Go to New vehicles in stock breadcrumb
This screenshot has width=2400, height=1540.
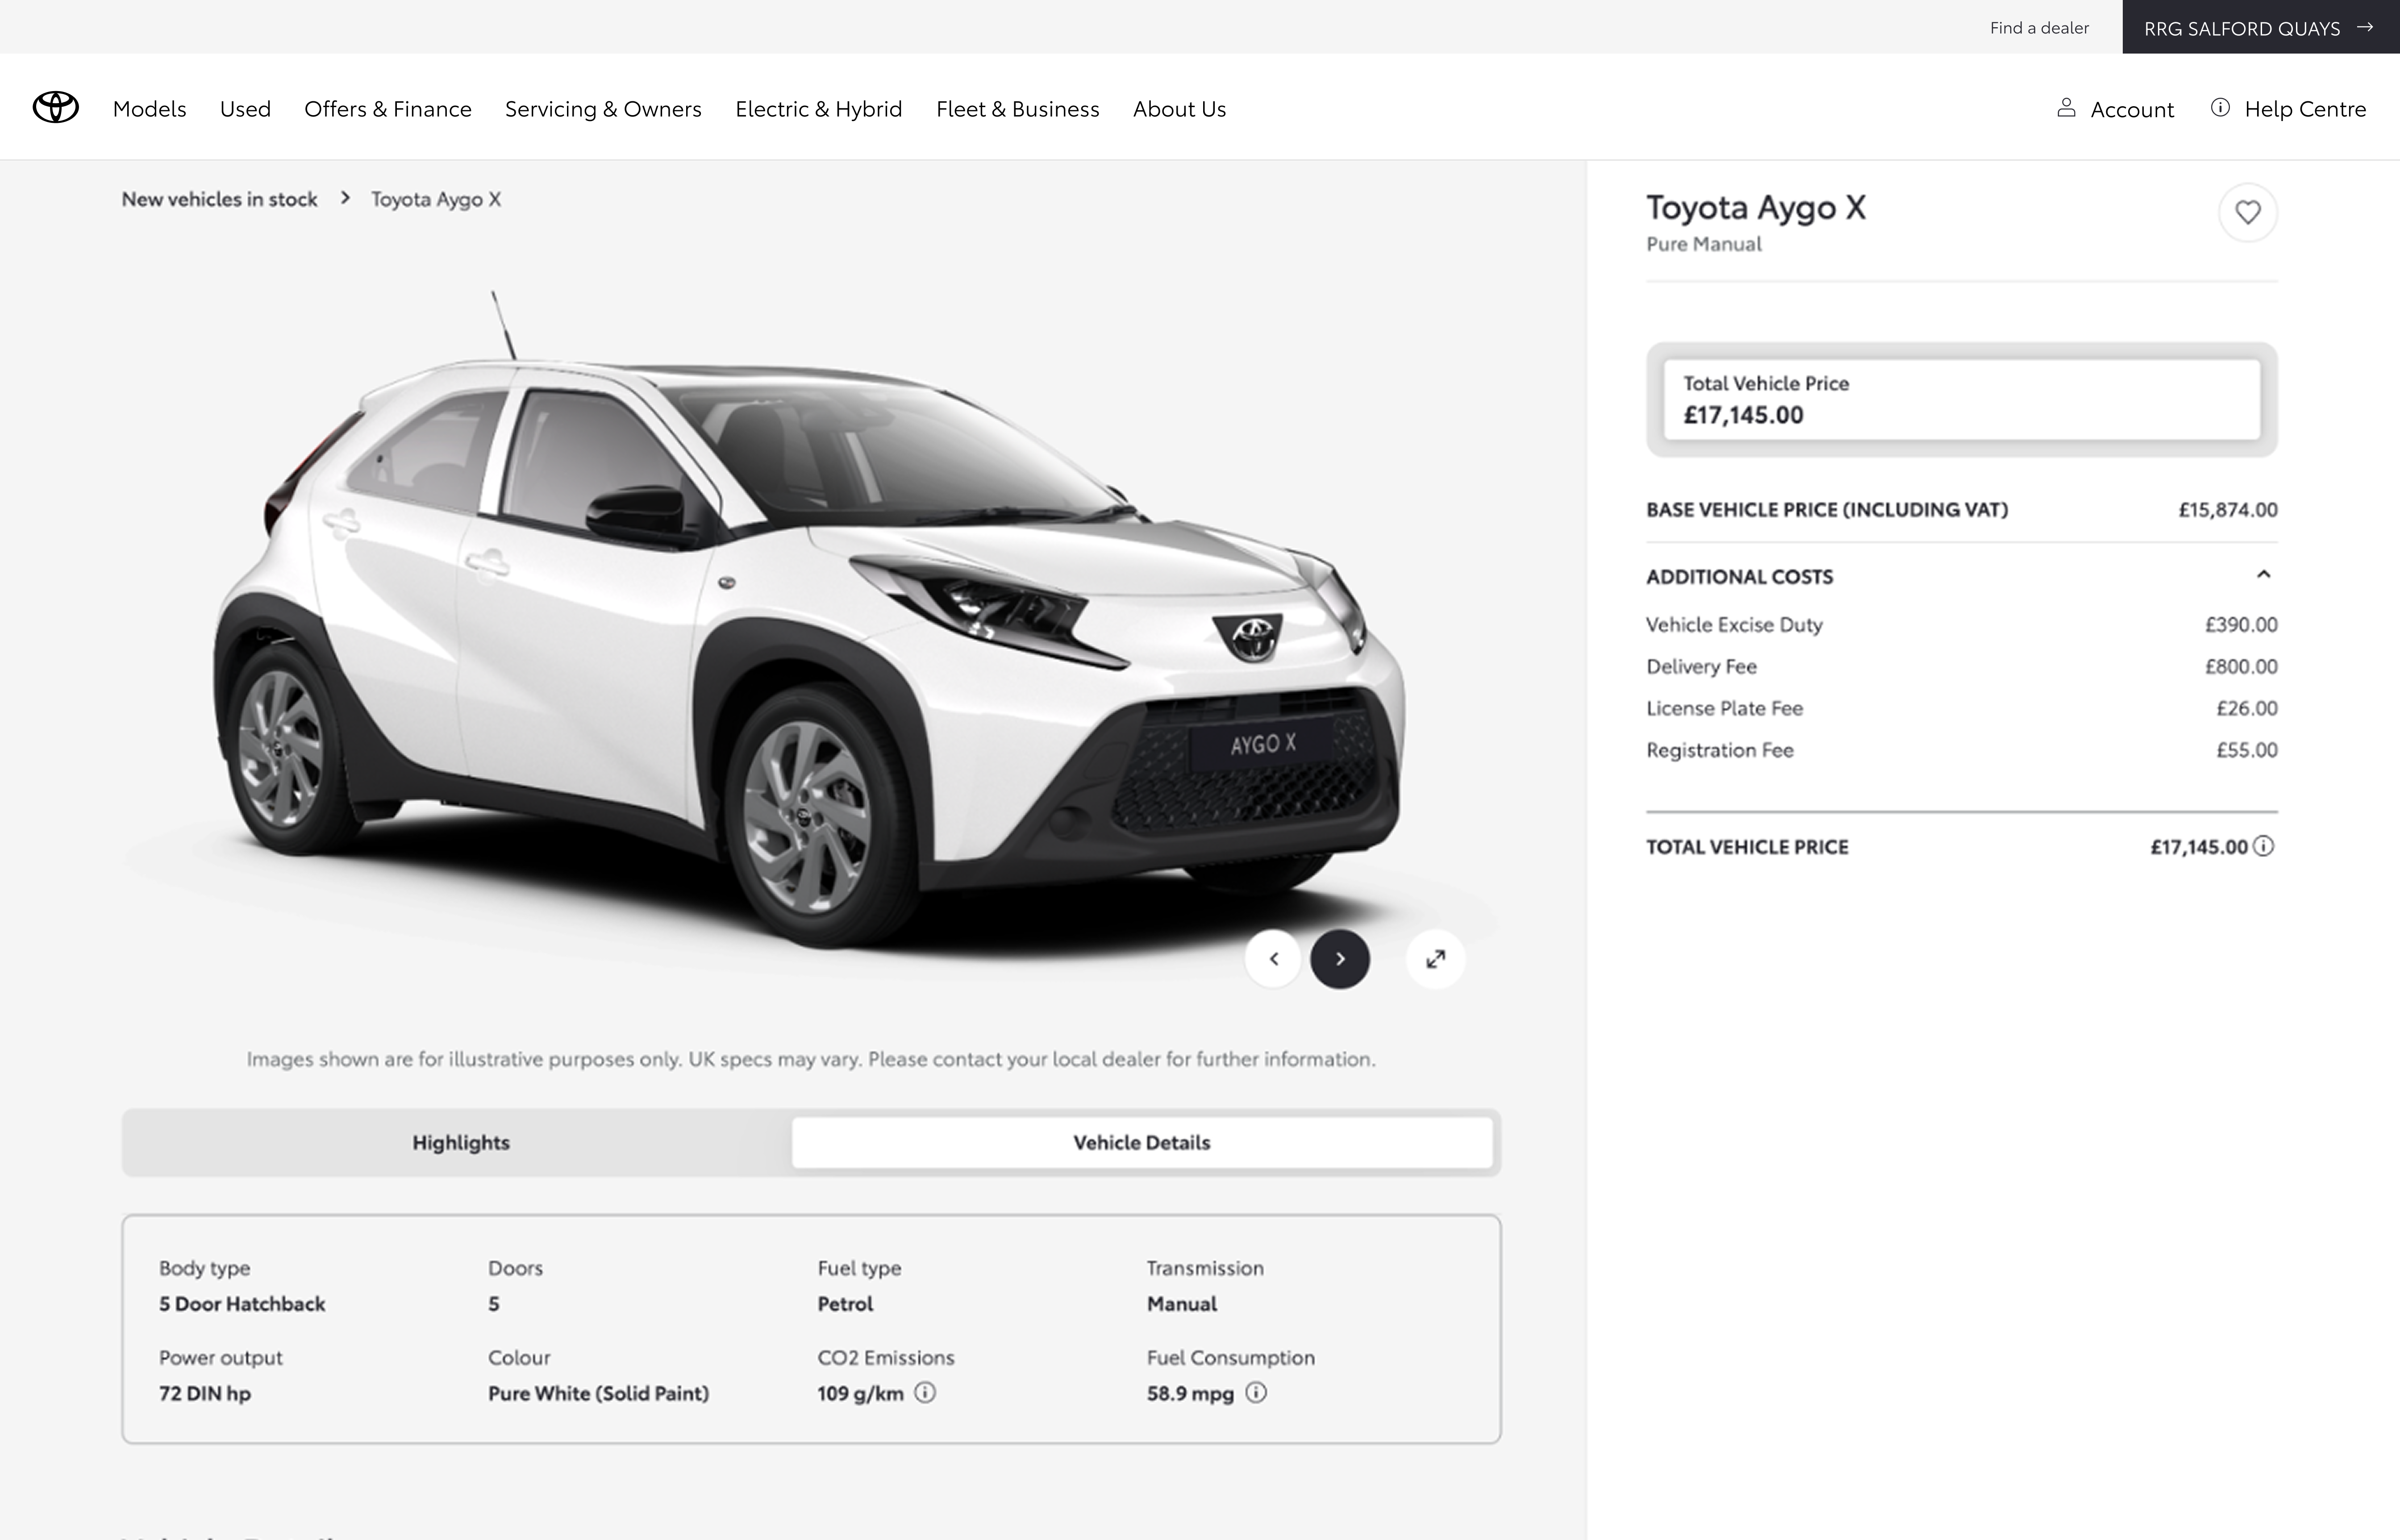(x=219, y=199)
